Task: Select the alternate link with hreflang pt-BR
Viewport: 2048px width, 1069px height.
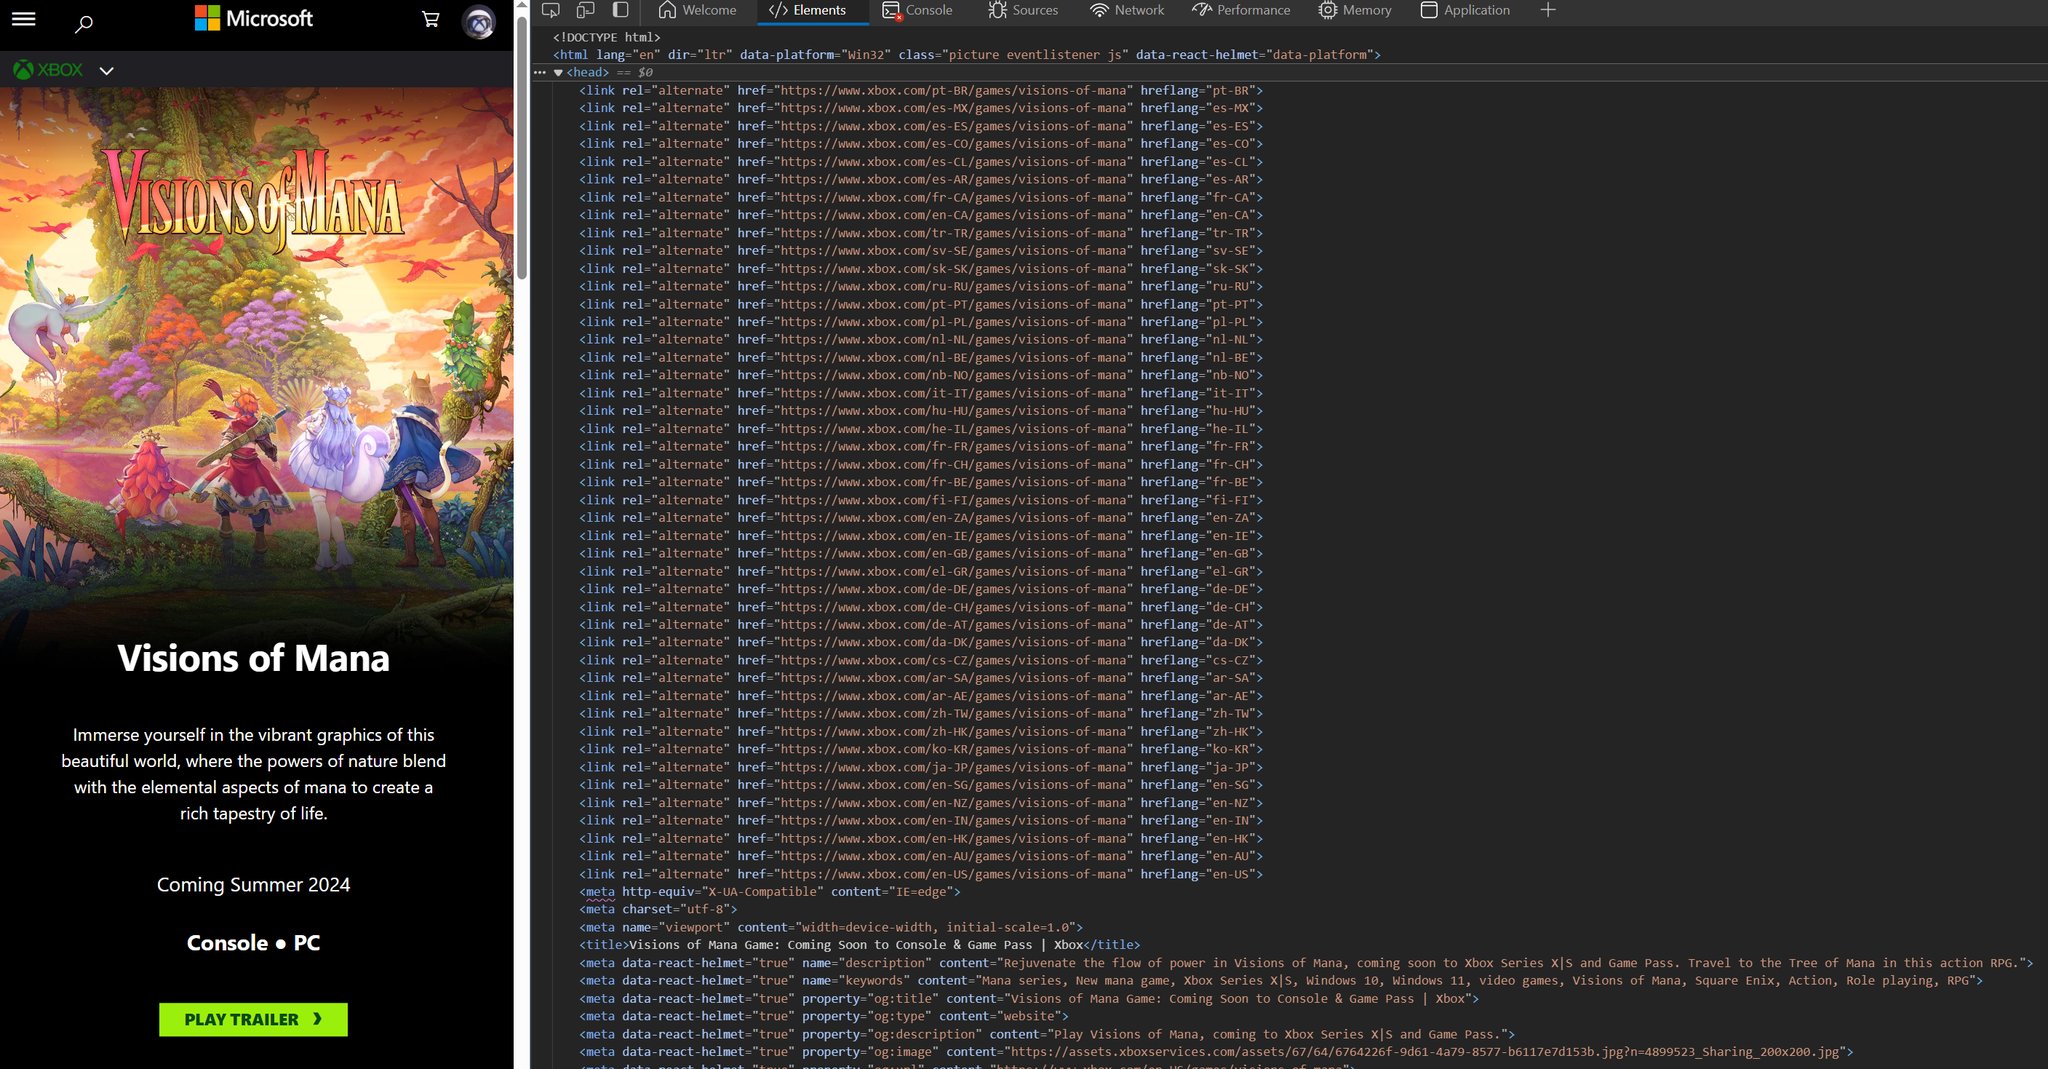Action: click(921, 91)
